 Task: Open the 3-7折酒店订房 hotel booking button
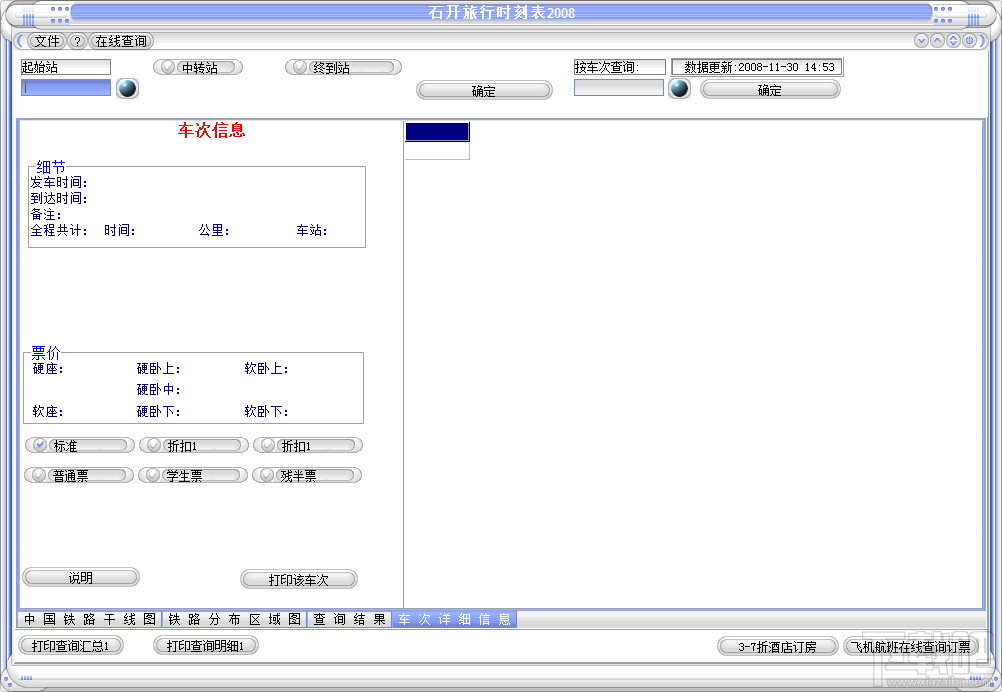pos(777,647)
